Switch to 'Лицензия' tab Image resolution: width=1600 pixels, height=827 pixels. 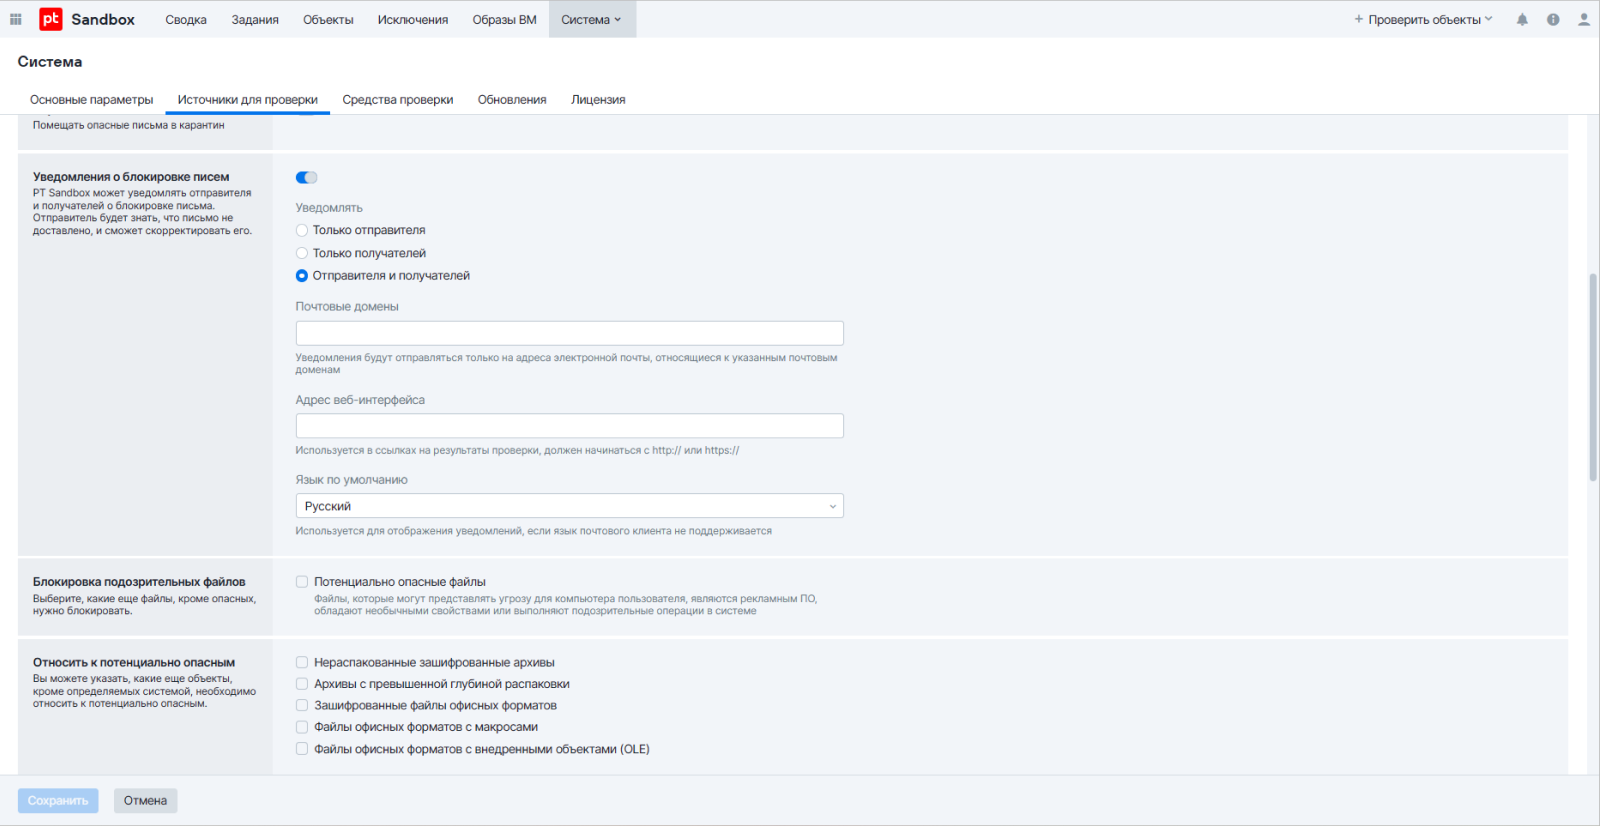click(x=598, y=100)
